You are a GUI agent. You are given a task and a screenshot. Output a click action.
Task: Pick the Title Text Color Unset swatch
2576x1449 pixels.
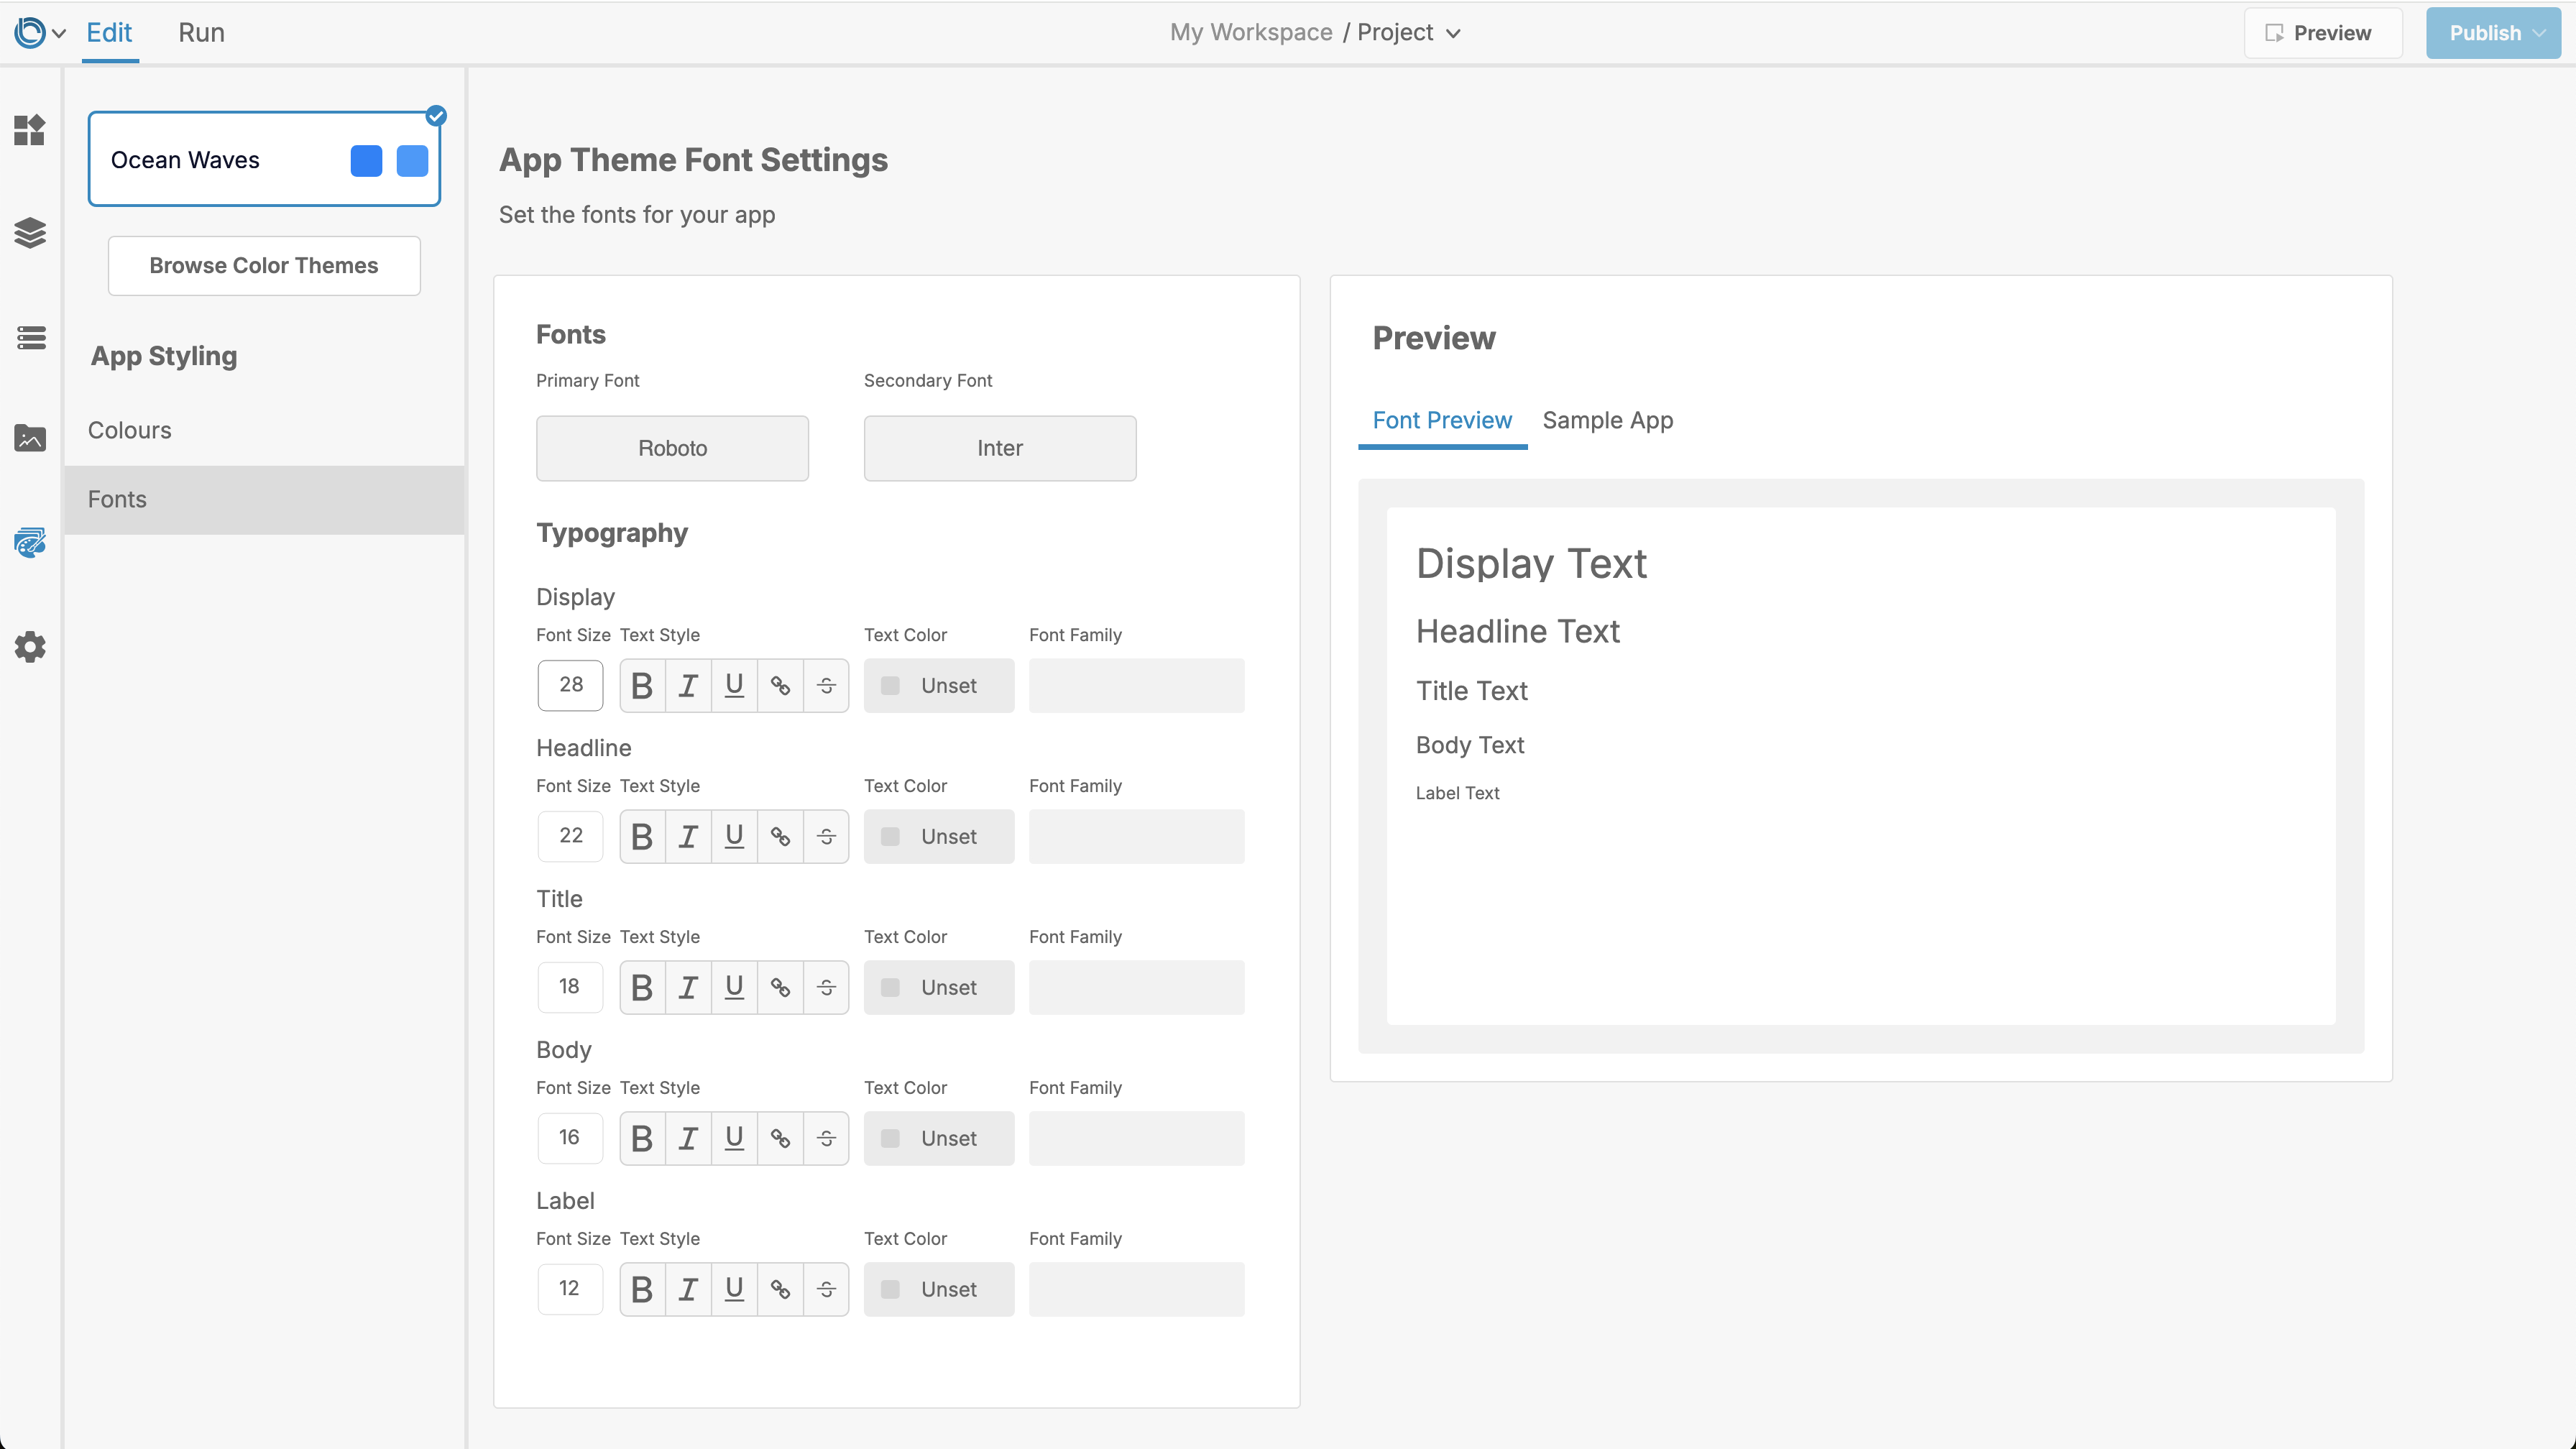(939, 988)
